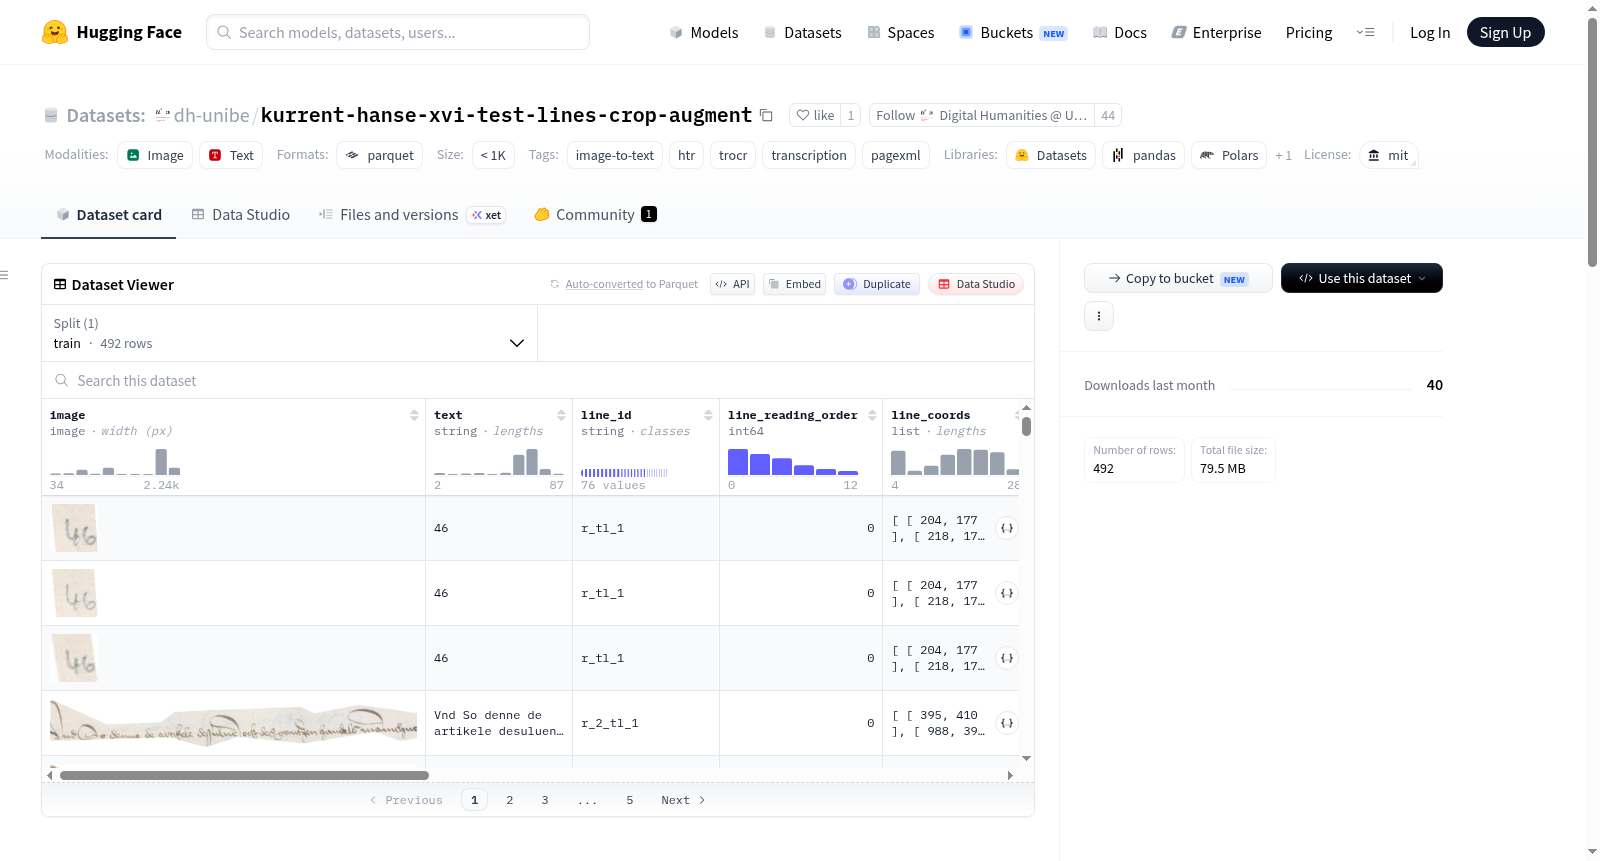Click sort icon on text column
Screen dimensions: 1600x861
(x=561, y=415)
